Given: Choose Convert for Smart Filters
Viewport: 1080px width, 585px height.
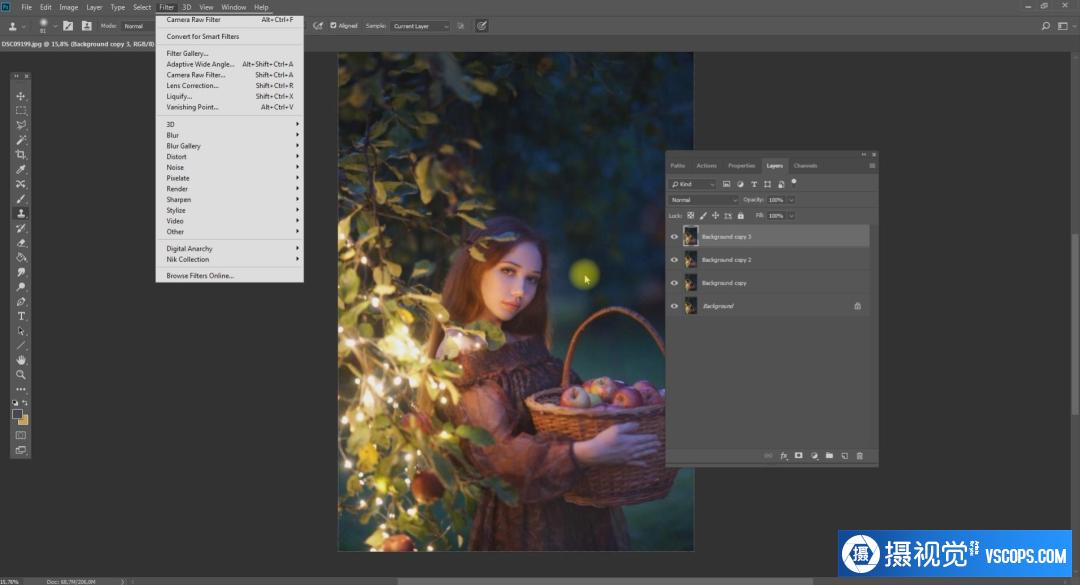Looking at the screenshot, I should click(x=231, y=37).
